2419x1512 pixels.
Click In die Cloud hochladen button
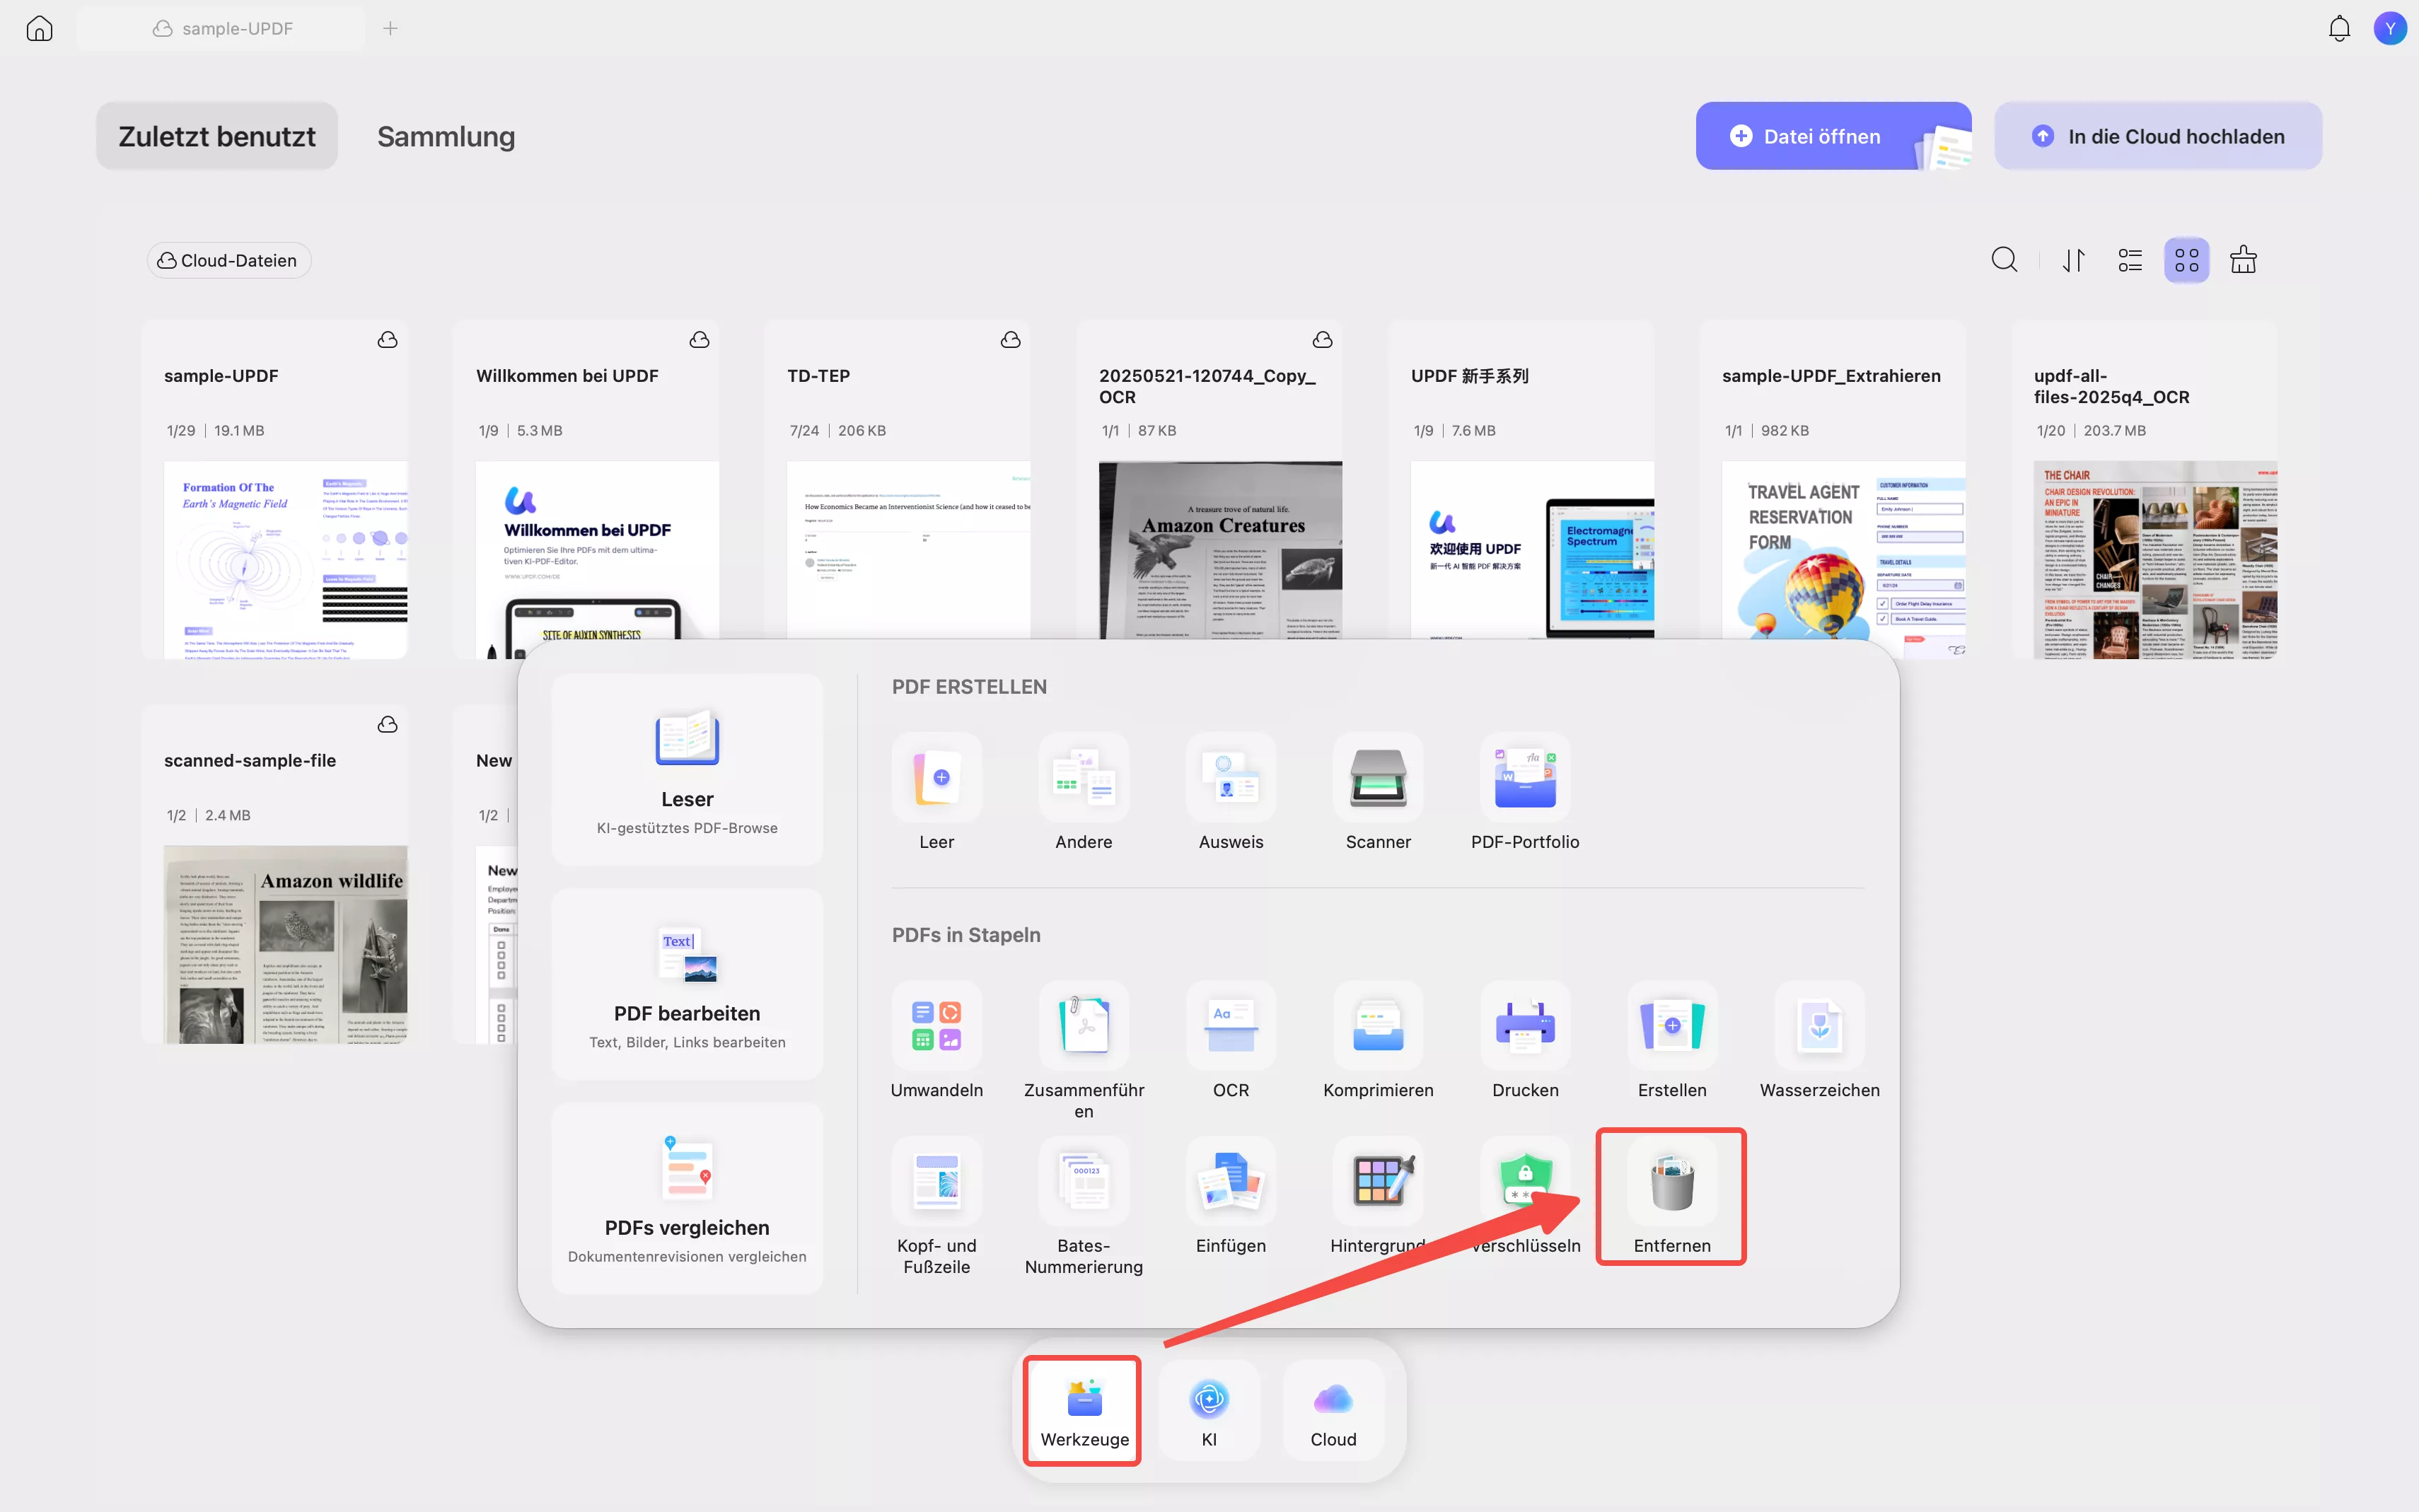(x=2157, y=136)
